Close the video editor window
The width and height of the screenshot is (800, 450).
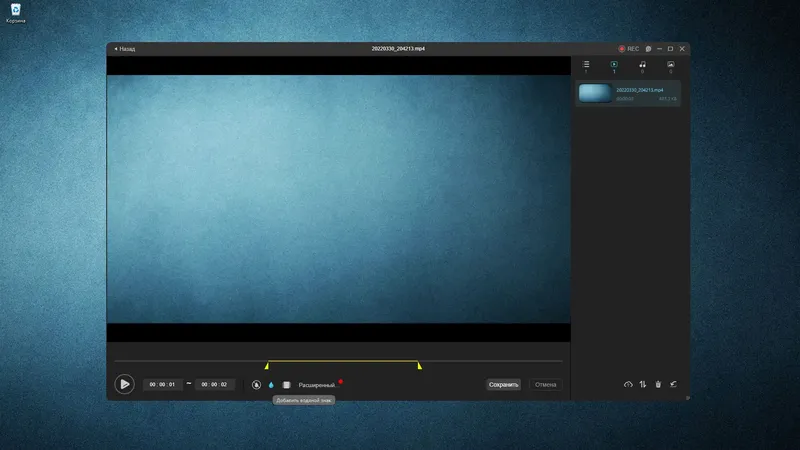click(x=682, y=49)
